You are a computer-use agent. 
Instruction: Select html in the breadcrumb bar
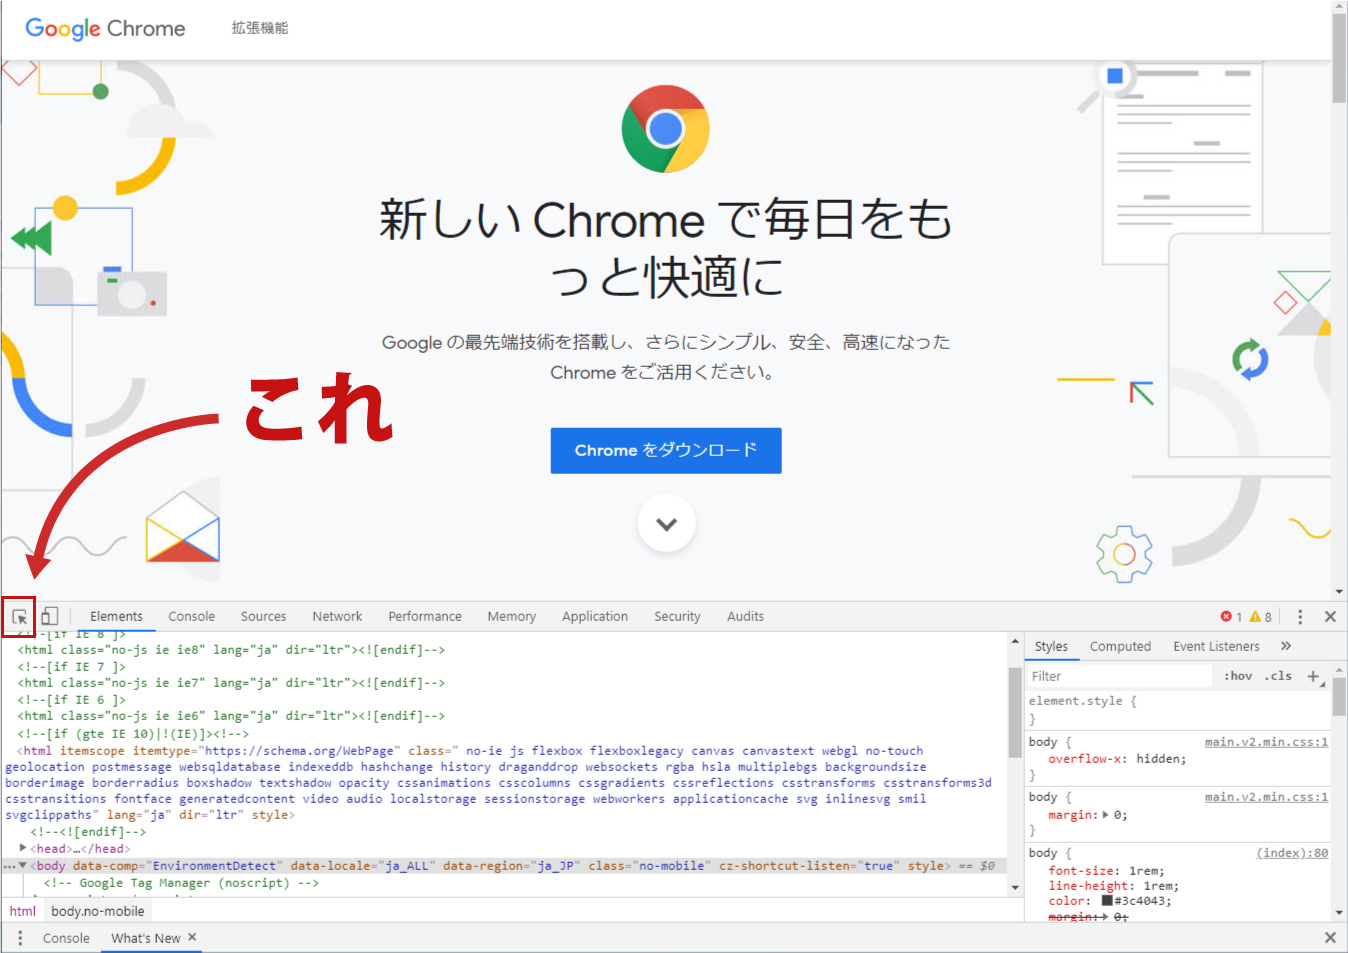coord(23,911)
